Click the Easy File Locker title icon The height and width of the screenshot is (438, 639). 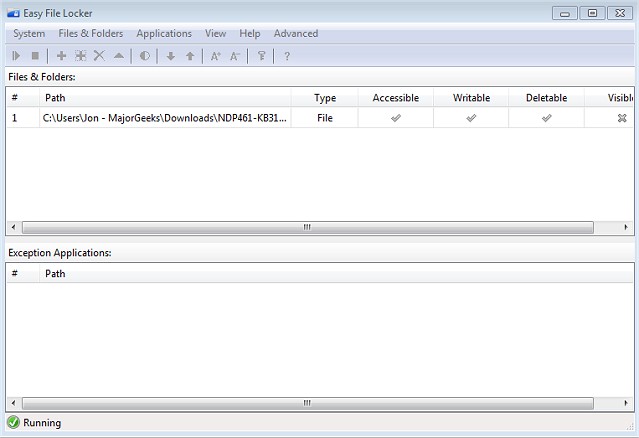click(13, 13)
